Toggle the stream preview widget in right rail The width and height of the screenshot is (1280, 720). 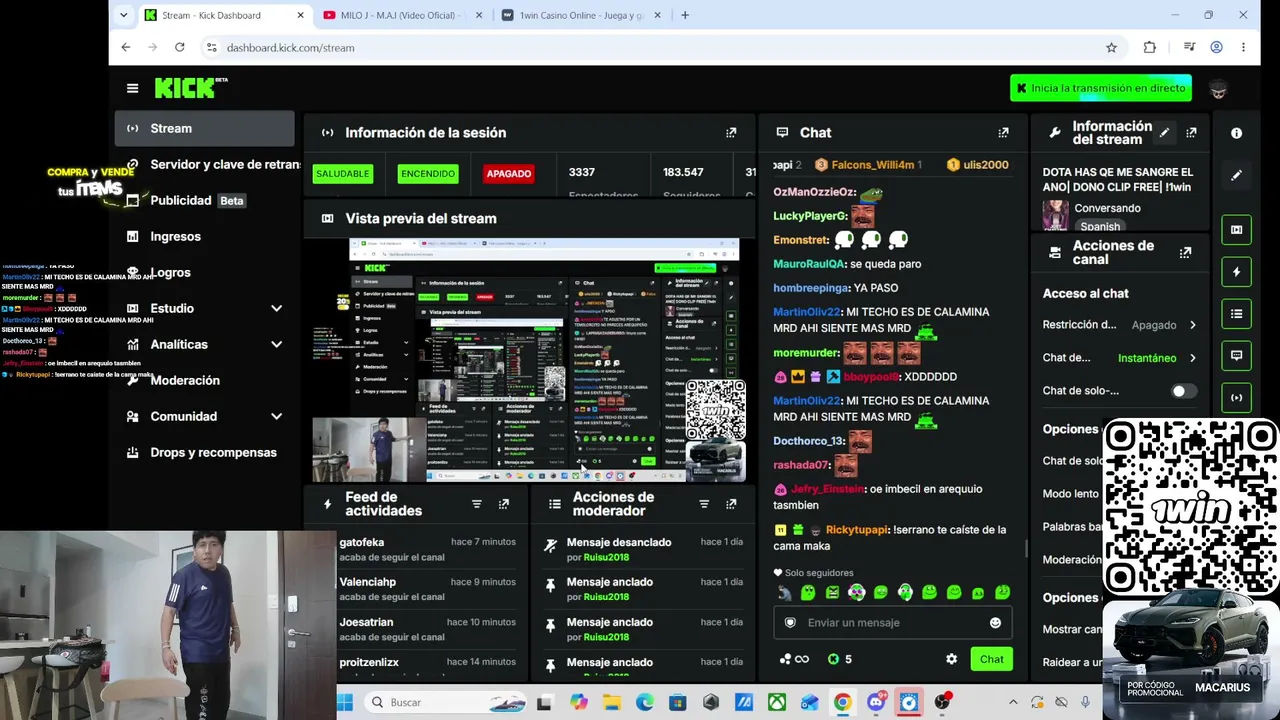[x=1236, y=230]
